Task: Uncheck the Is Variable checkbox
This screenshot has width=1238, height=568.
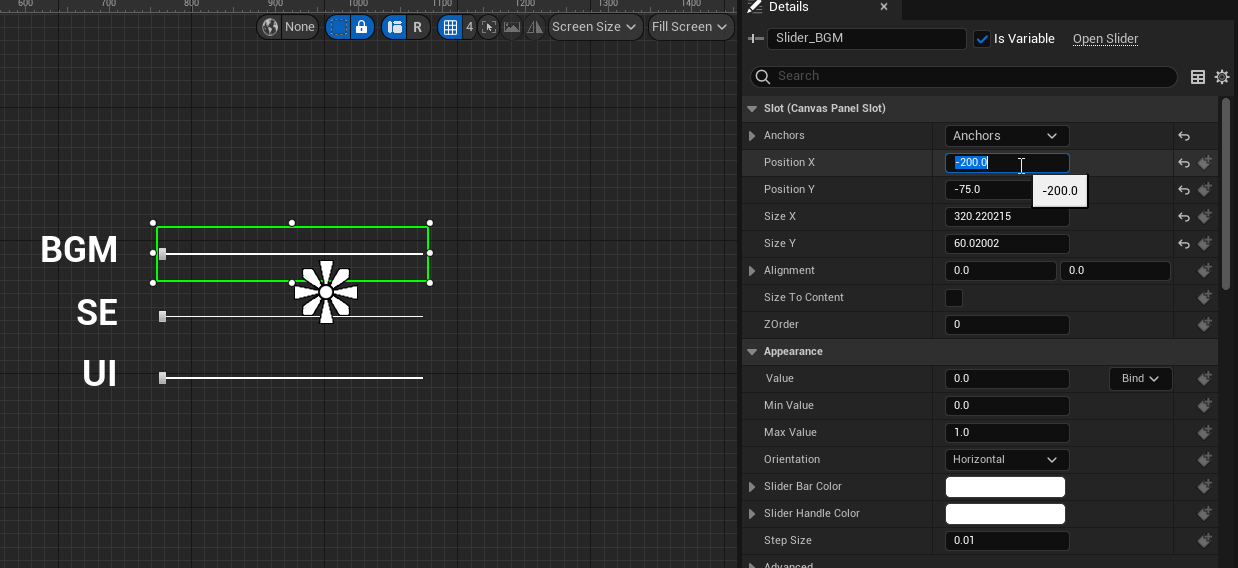Action: (982, 39)
